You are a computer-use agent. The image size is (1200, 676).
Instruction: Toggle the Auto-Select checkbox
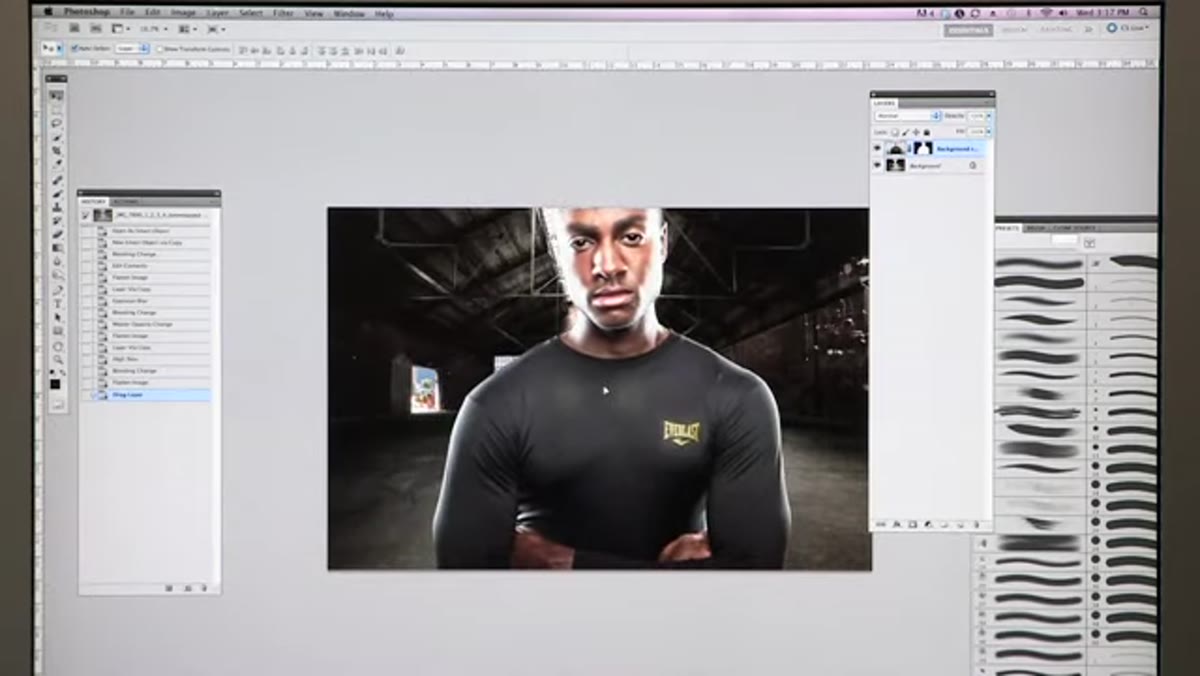click(75, 49)
